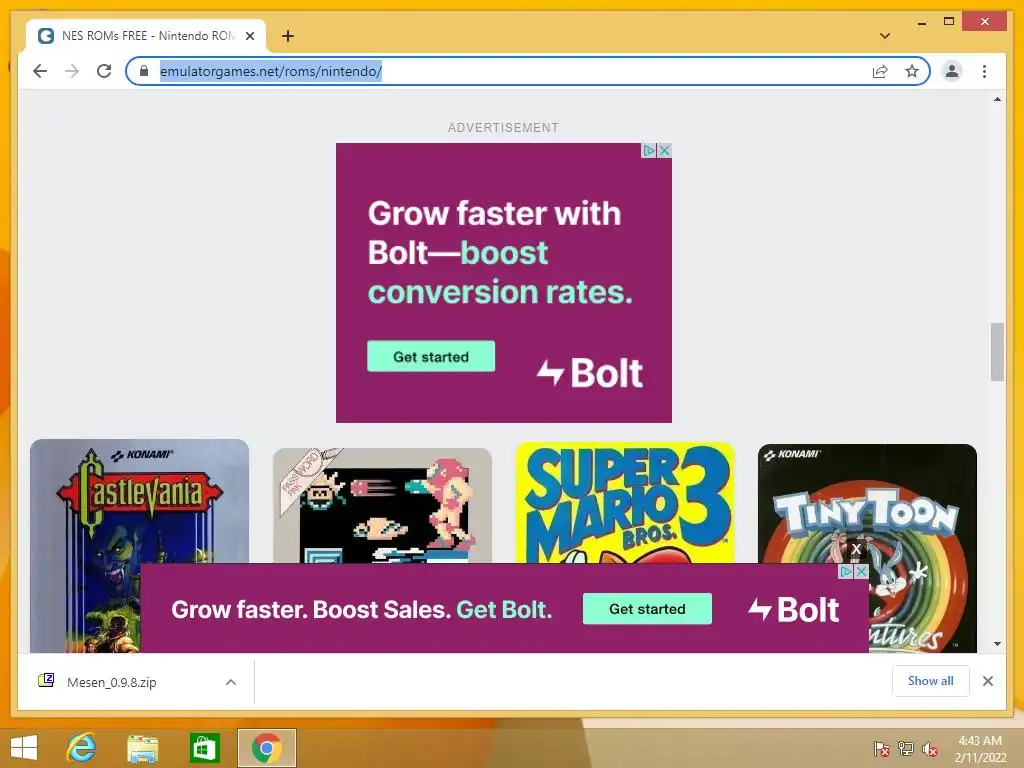Click Get started in the large Bolt ad
Viewport: 1024px width, 768px height.
point(430,357)
